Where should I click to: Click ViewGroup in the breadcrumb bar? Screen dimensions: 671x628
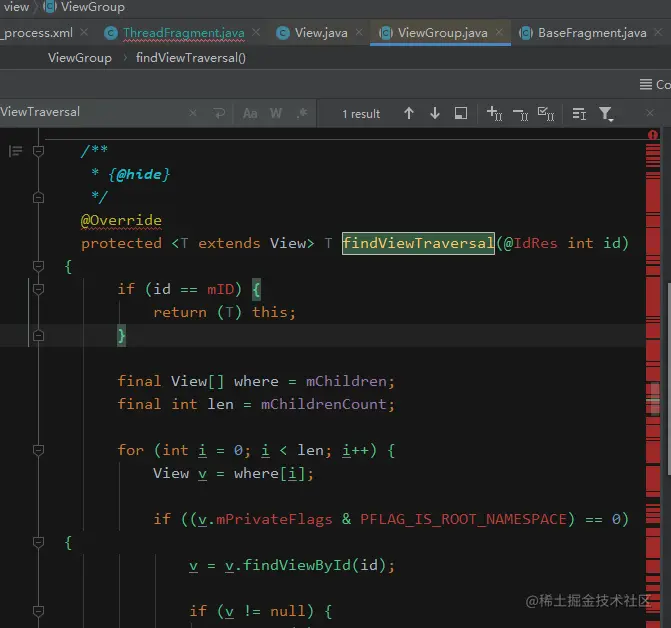tap(80, 58)
